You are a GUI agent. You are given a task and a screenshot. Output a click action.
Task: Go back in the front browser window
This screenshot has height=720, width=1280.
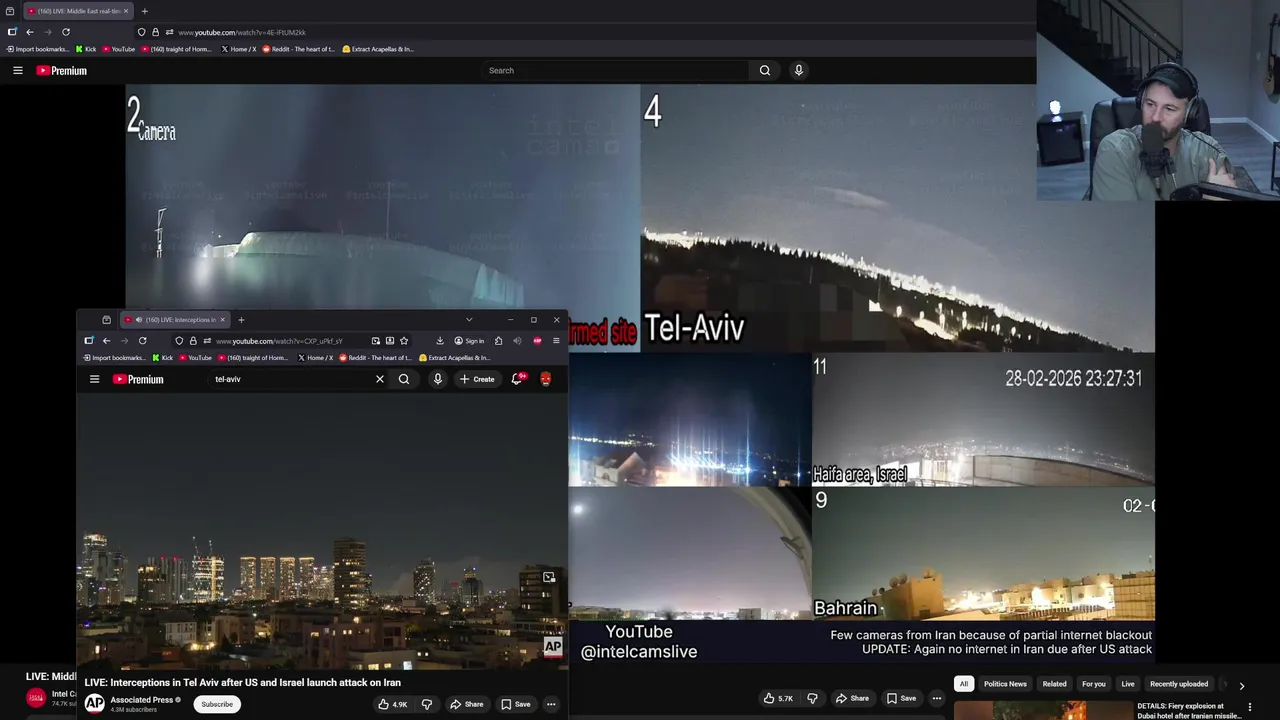[106, 341]
